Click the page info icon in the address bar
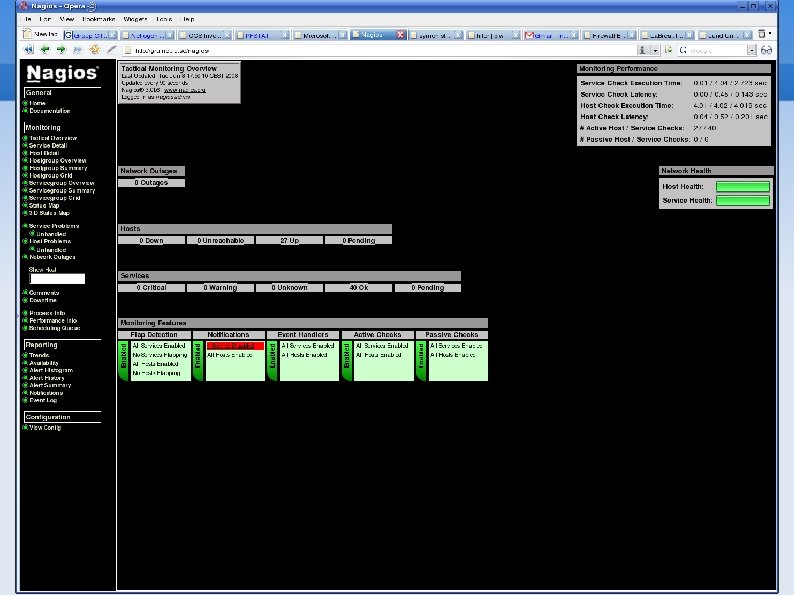Viewport: 794px width, 595px height. coord(642,50)
